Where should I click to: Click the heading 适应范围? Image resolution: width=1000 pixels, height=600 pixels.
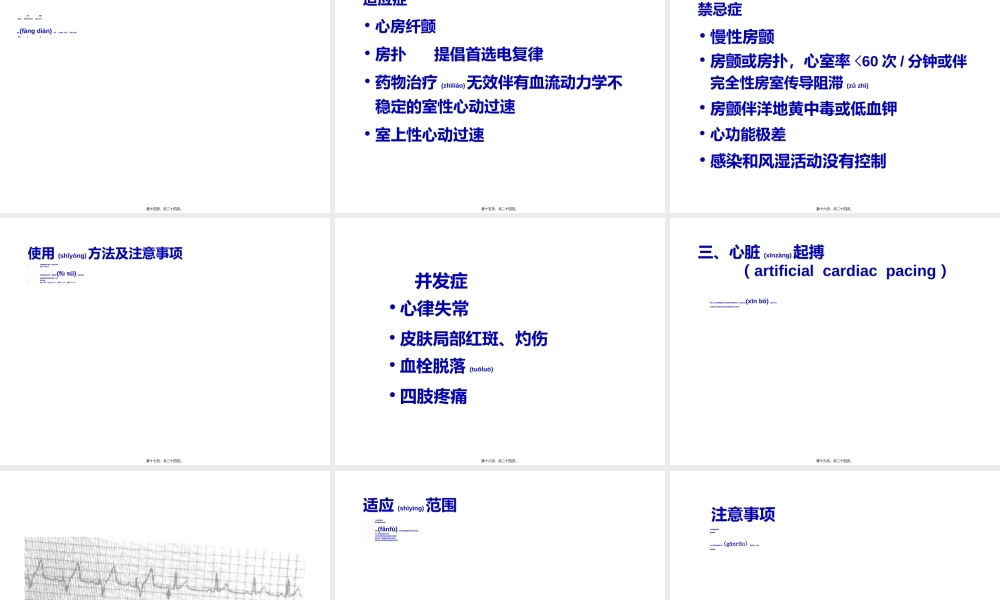pos(409,505)
